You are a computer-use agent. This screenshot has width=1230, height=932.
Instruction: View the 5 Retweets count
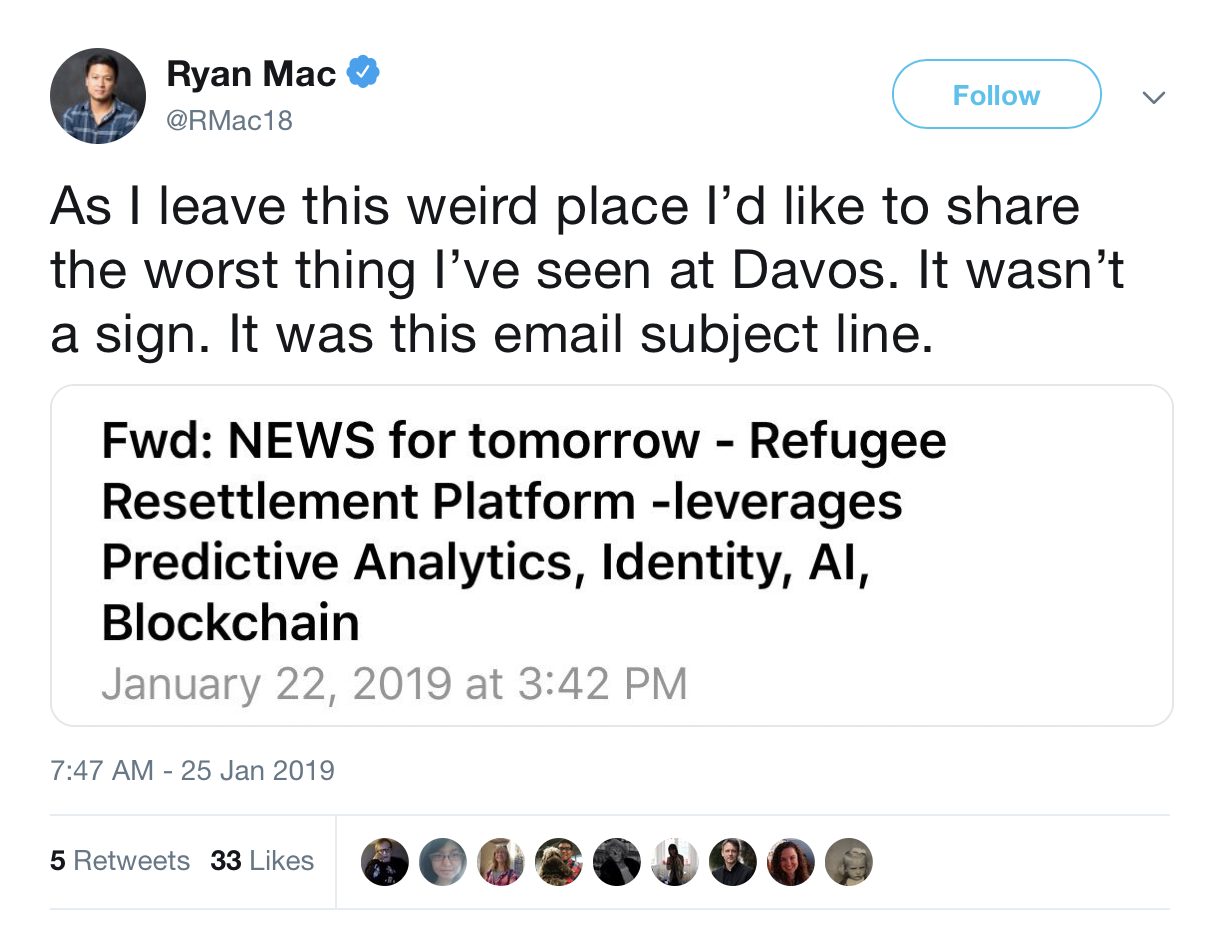click(x=120, y=861)
